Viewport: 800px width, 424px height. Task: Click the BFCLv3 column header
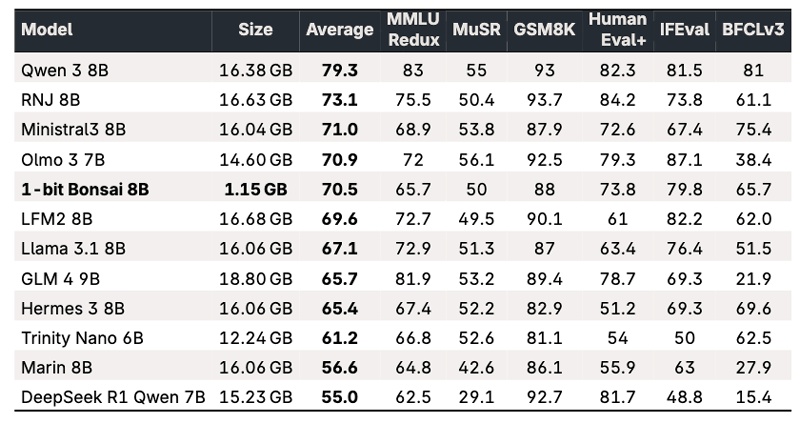751,30
